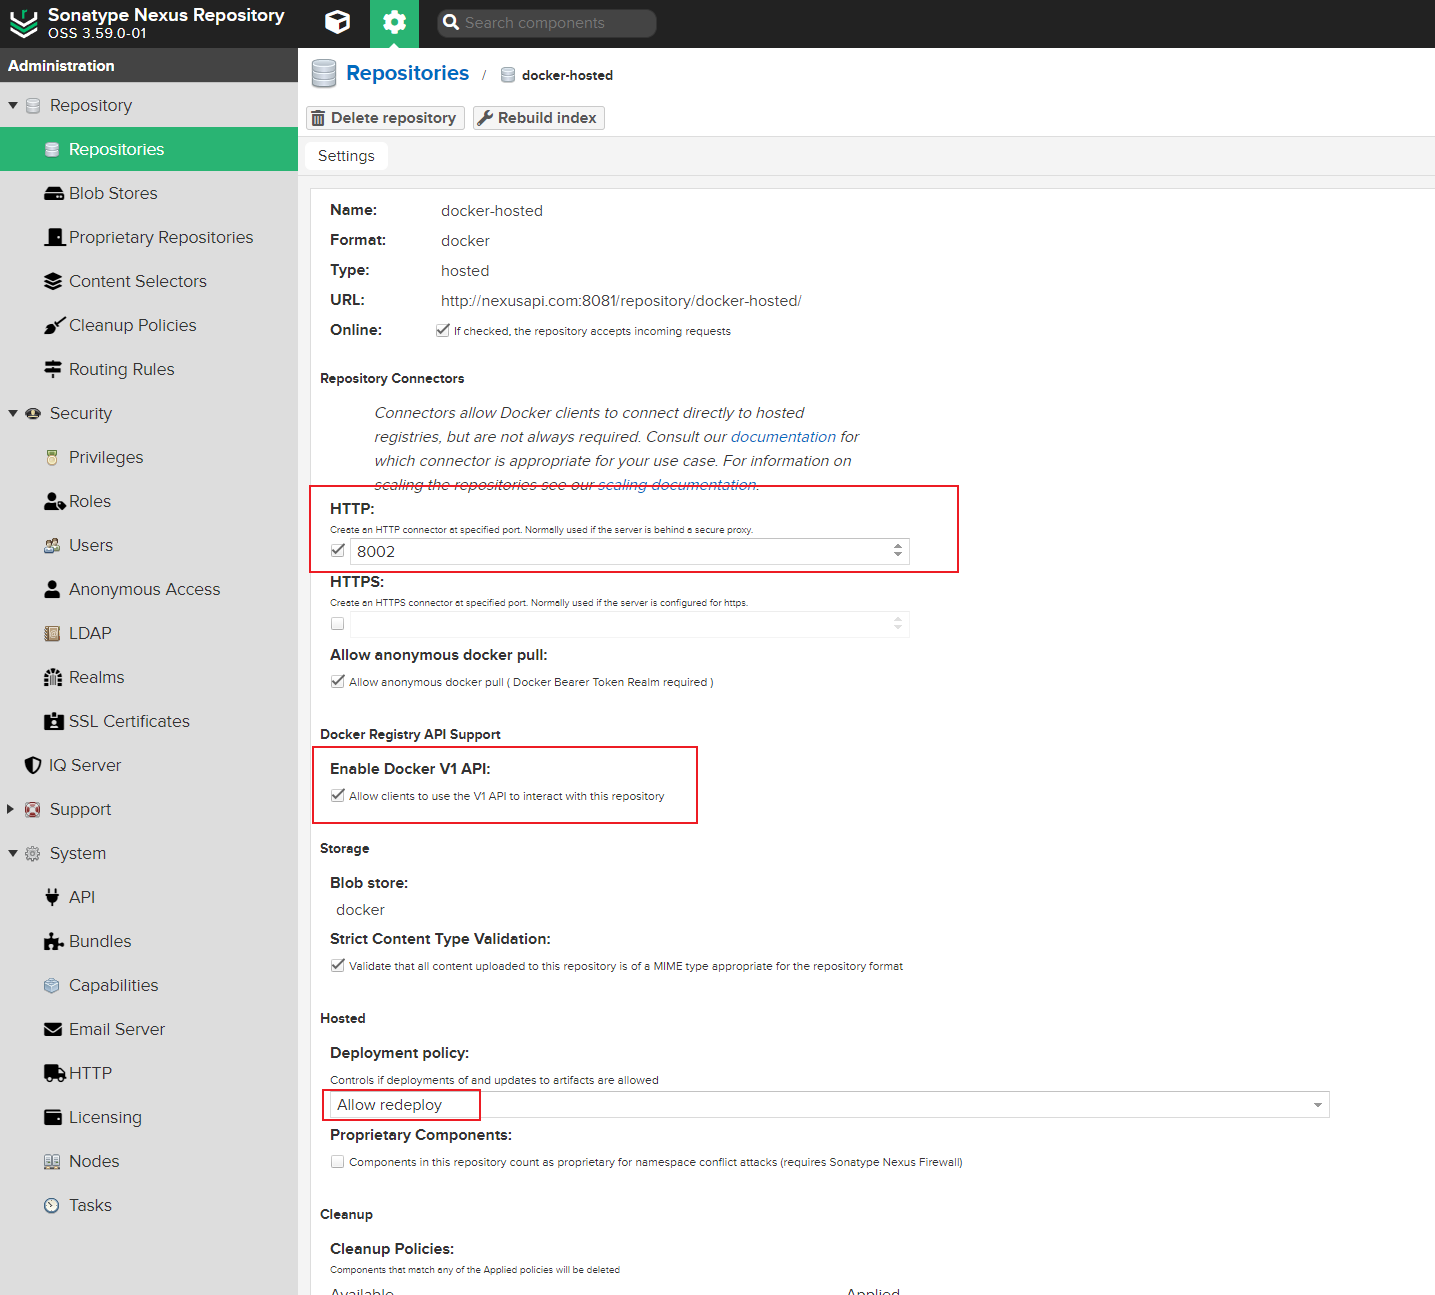The image size is (1435, 1295).
Task: Click the Routing Rules signpost icon
Action: [53, 369]
